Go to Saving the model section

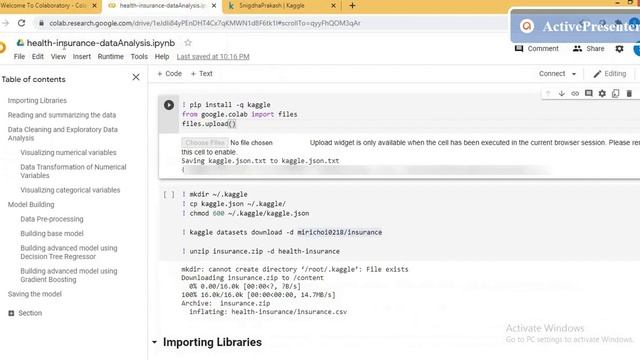[35, 294]
